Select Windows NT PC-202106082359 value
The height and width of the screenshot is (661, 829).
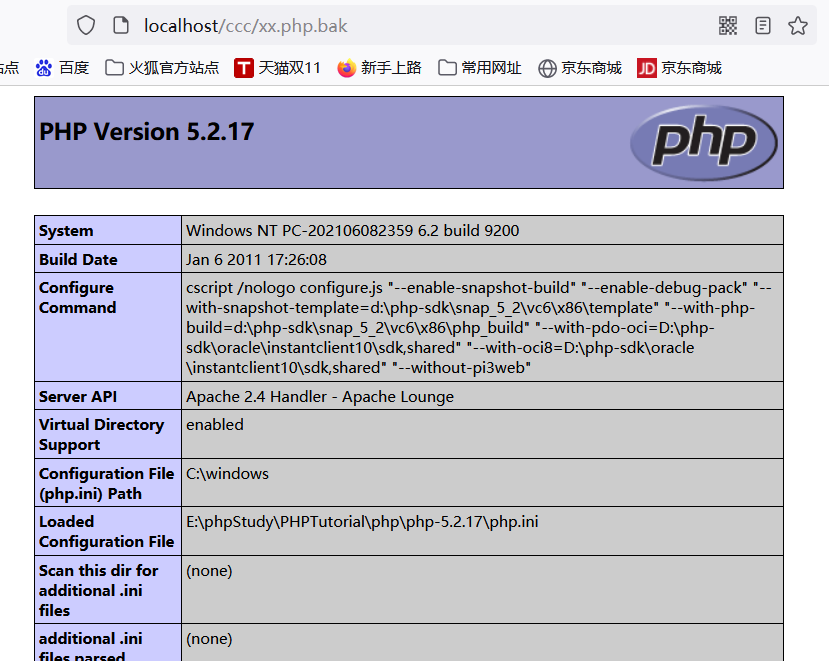click(353, 231)
